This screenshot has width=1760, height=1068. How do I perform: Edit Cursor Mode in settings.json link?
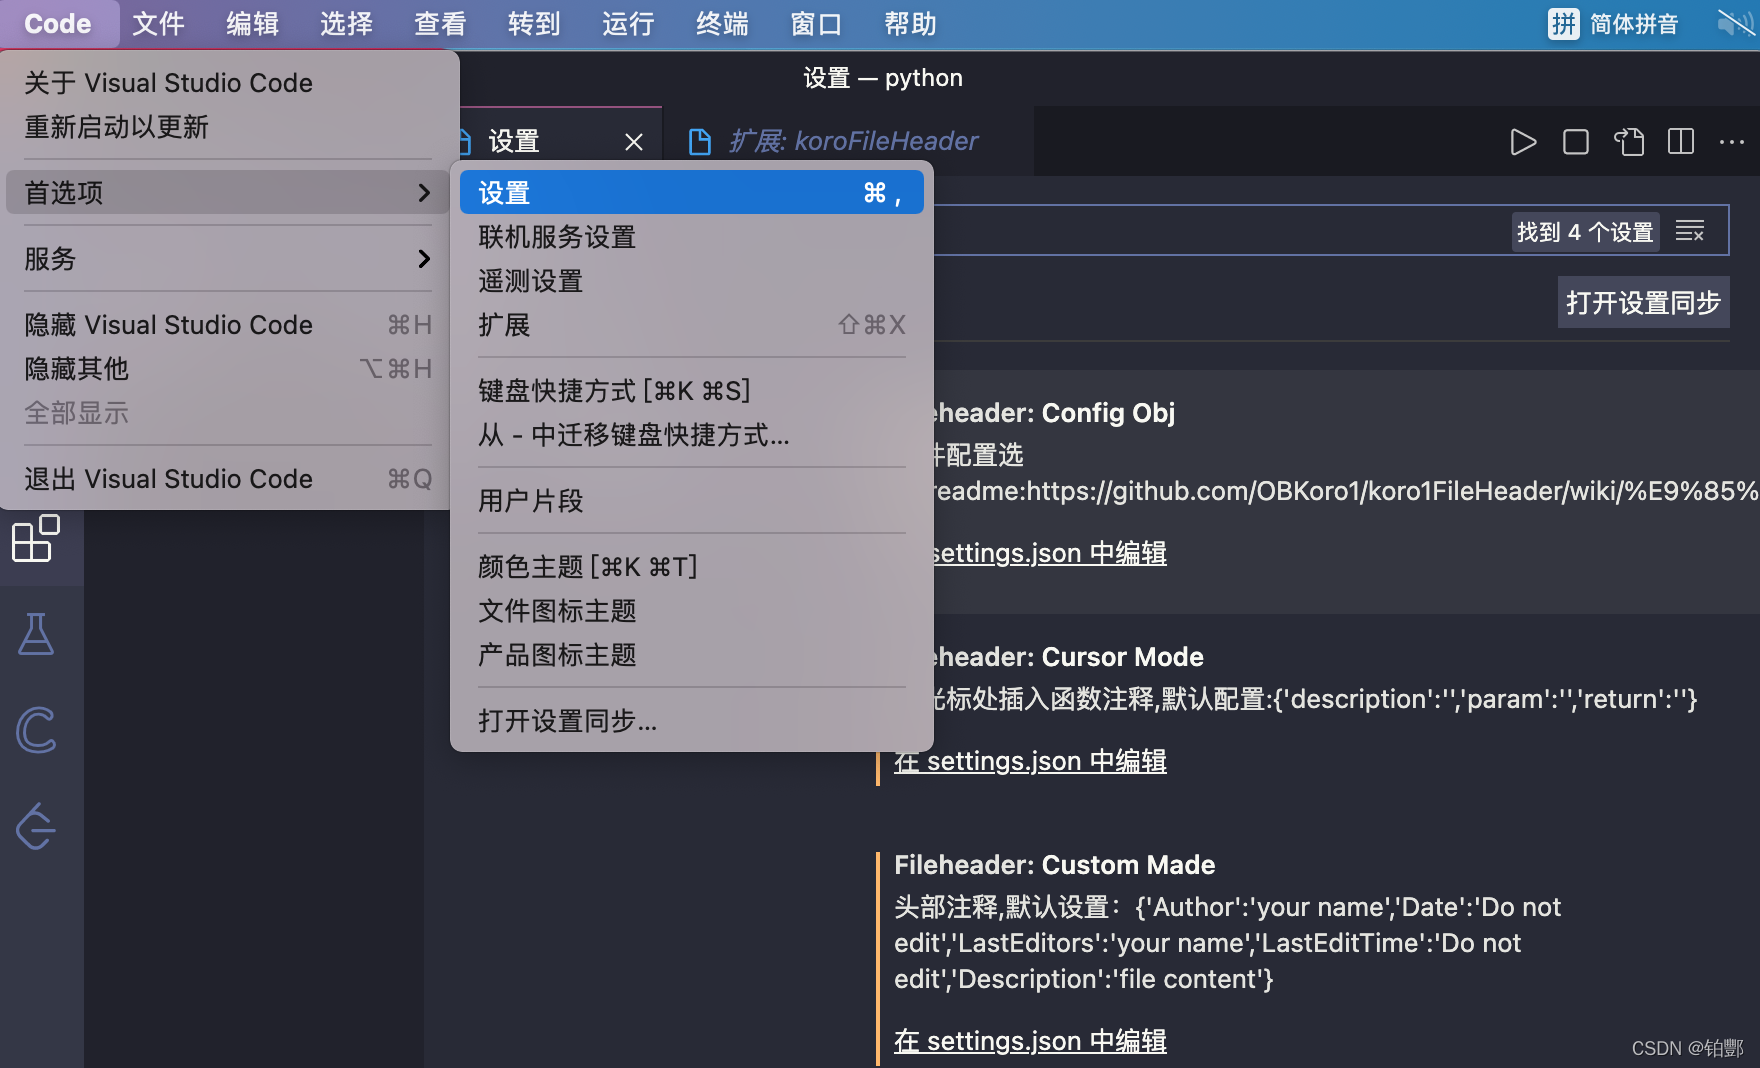1030,760
